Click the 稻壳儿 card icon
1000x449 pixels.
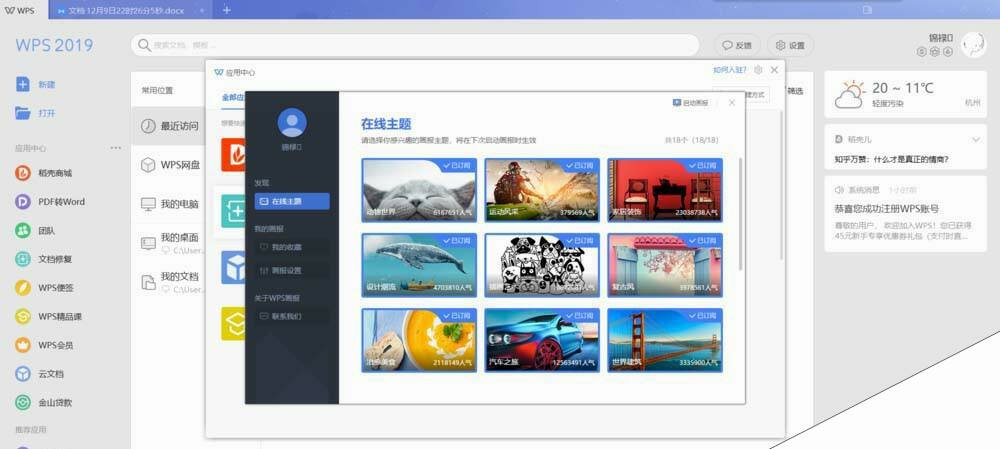(839, 139)
